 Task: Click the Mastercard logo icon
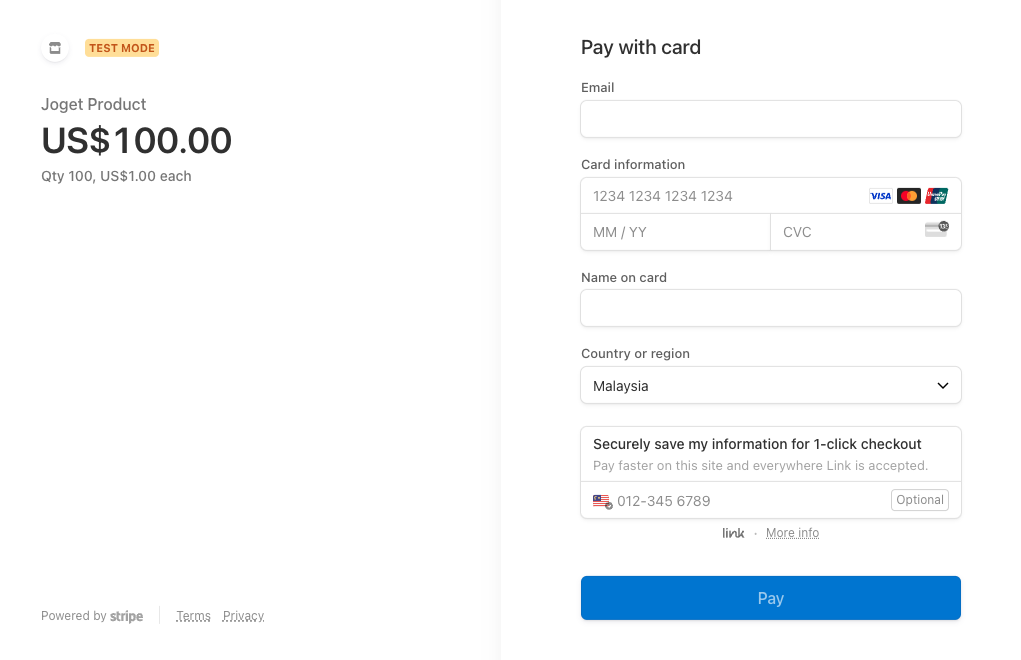pyautogui.click(x=908, y=196)
